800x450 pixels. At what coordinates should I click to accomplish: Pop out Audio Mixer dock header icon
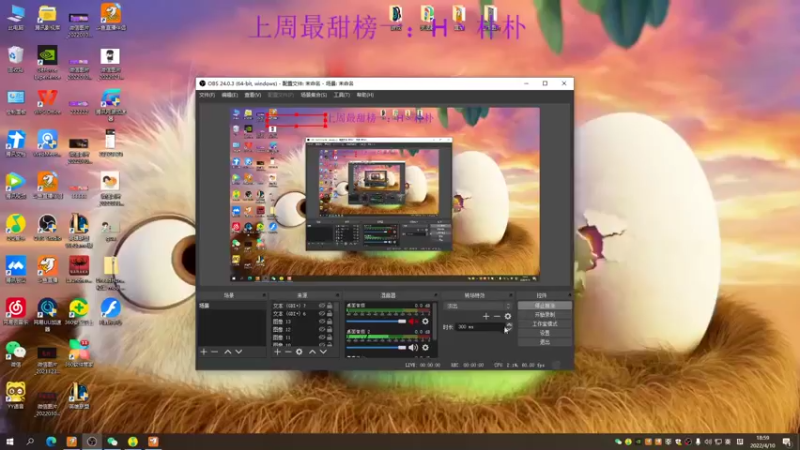pos(435,295)
